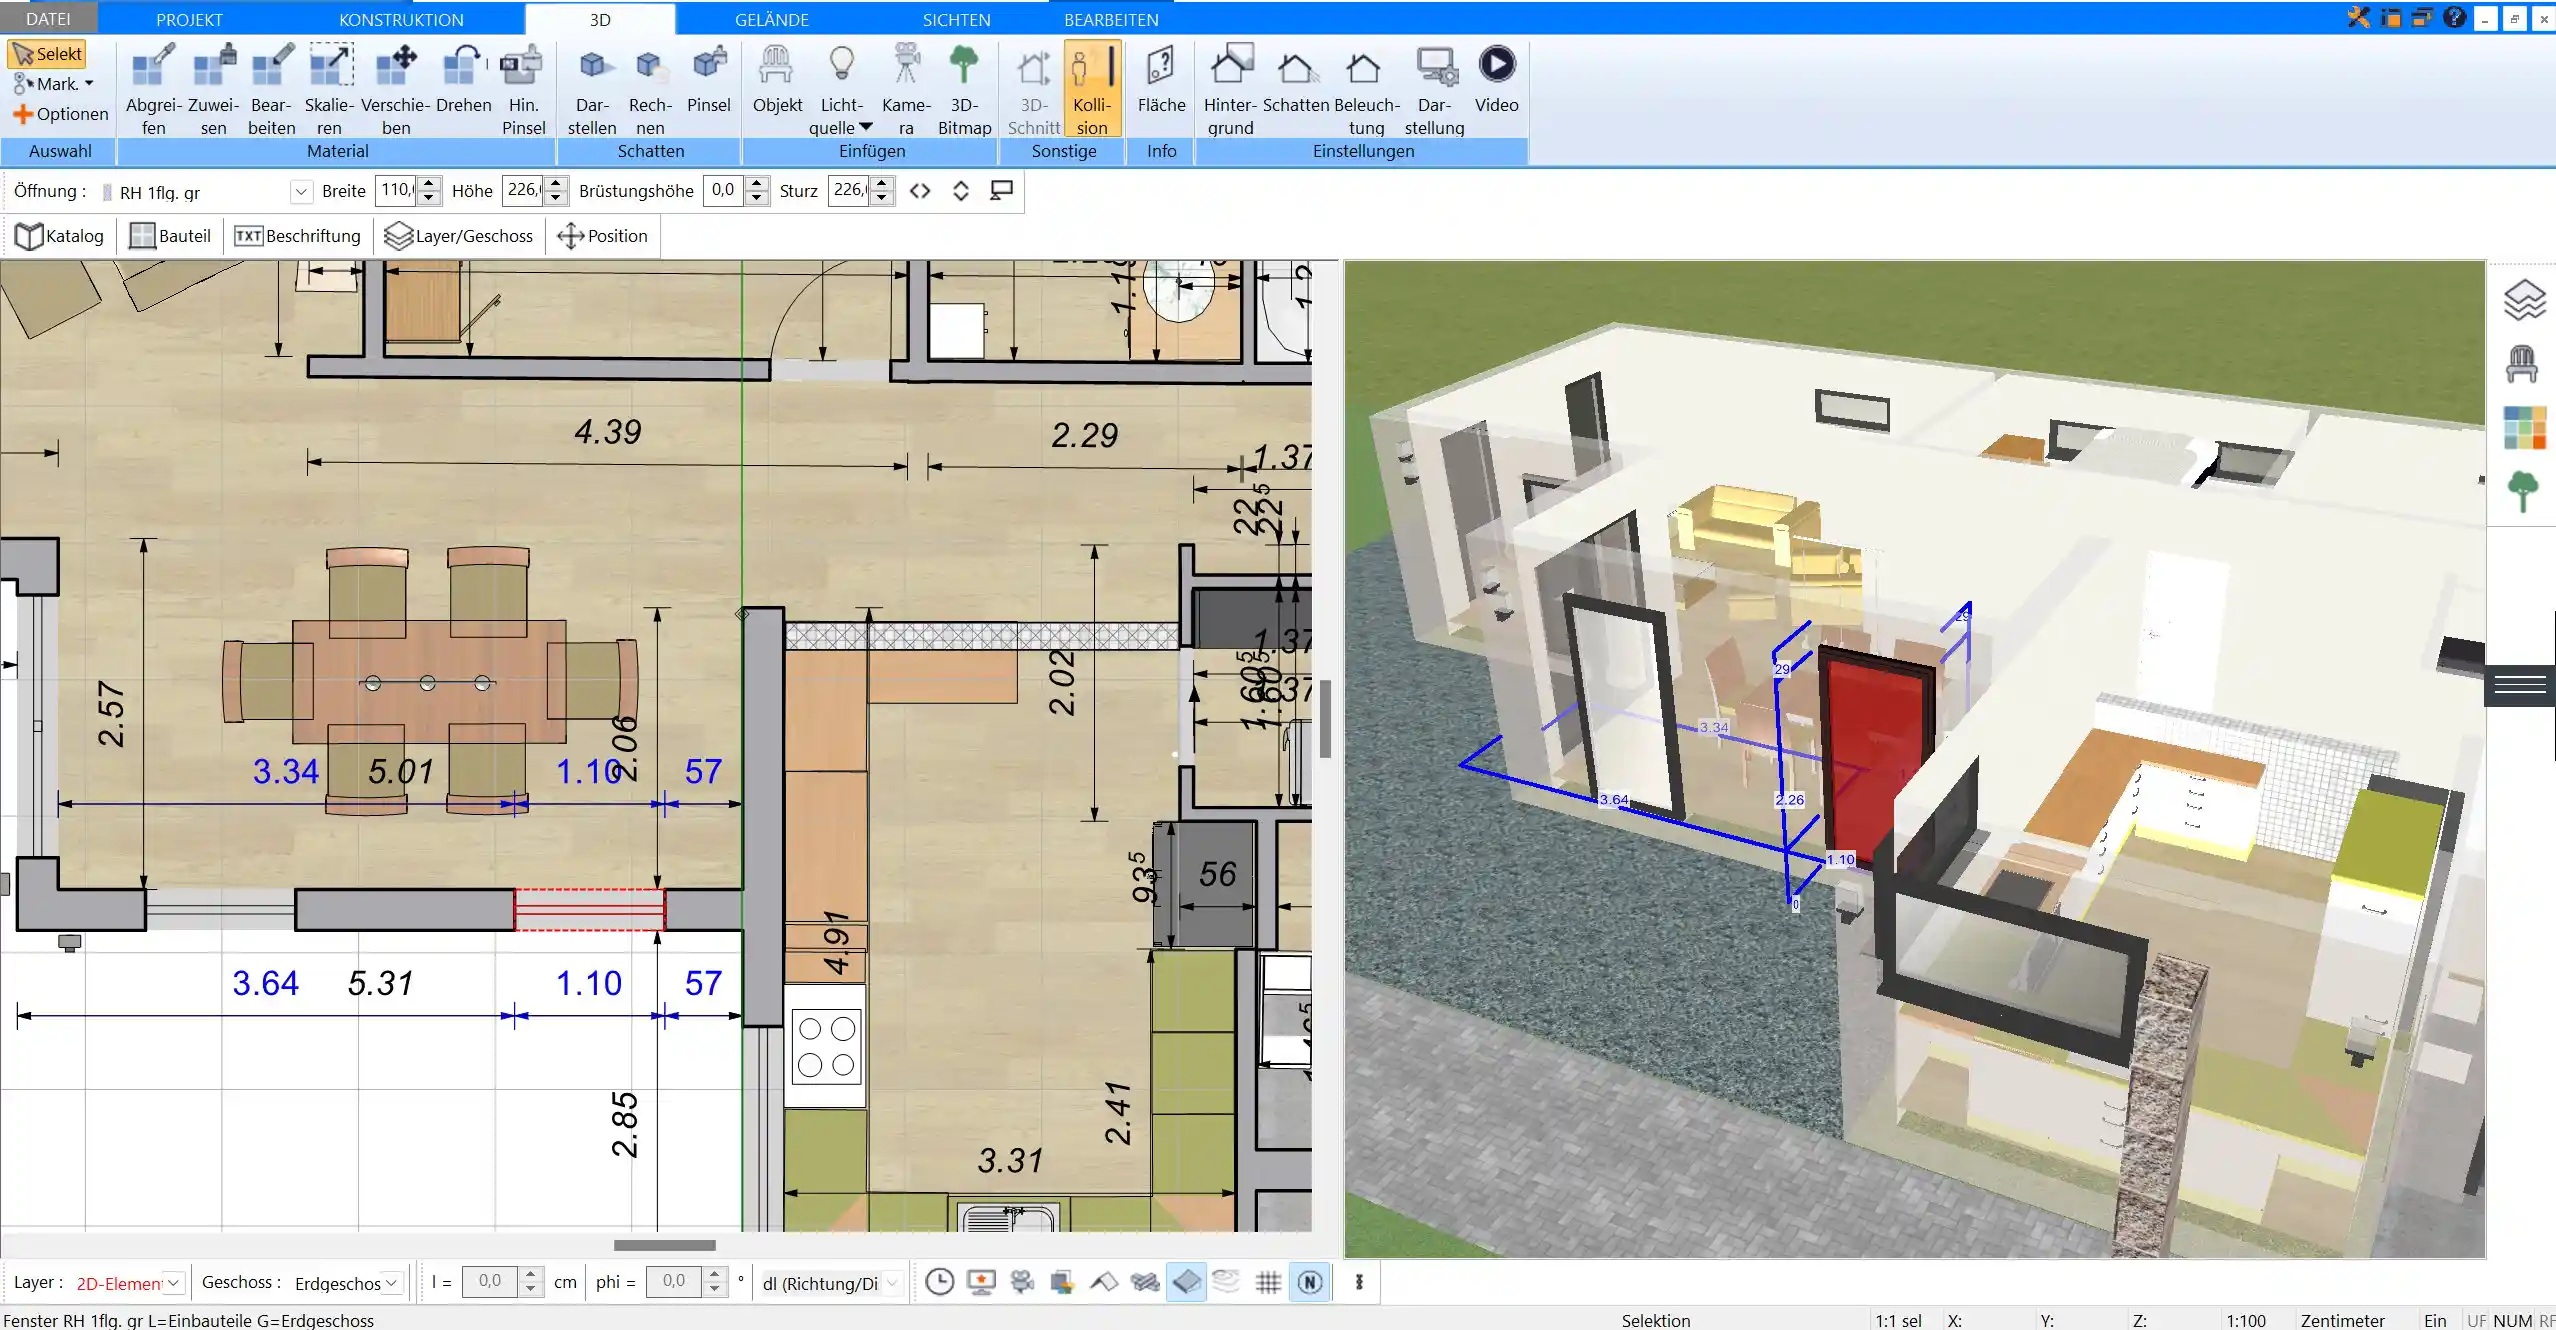Viewport: 2556px width, 1330px height.
Task: Toggle the north arrow N icon
Action: [x=1310, y=1282]
